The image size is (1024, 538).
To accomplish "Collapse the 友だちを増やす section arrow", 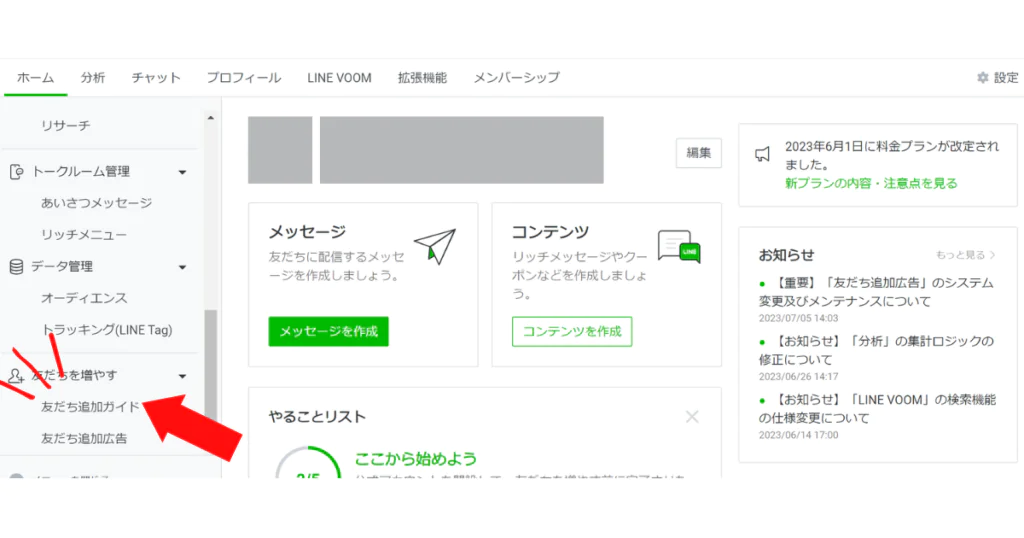I will point(182,376).
